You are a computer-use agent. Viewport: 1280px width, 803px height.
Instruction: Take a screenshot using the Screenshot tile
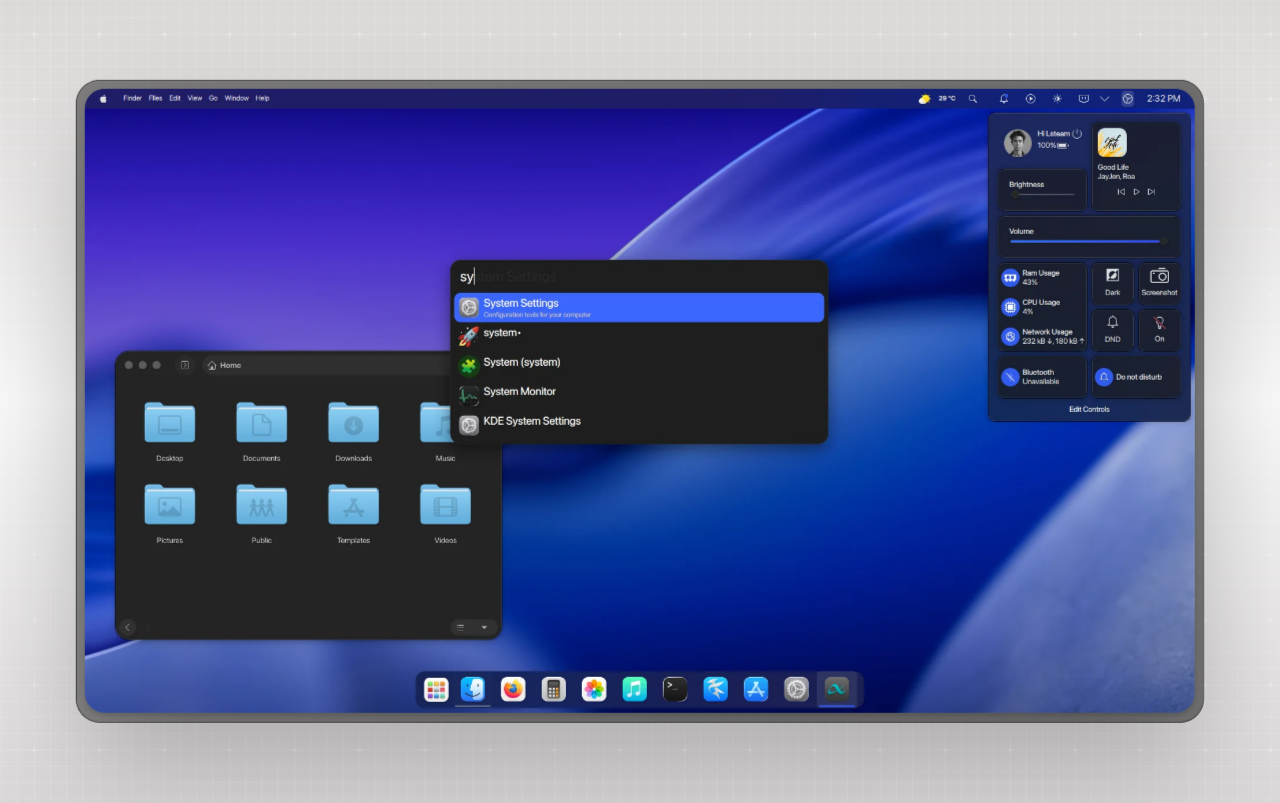[x=1159, y=282]
